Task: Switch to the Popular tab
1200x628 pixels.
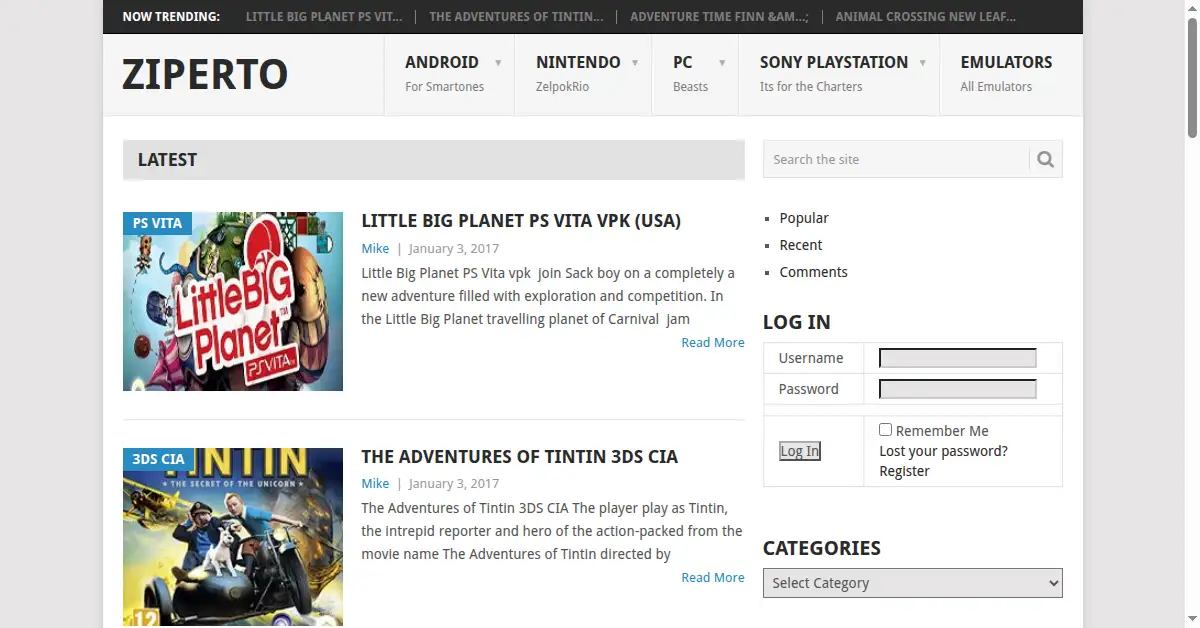Action: pyautogui.click(x=804, y=218)
